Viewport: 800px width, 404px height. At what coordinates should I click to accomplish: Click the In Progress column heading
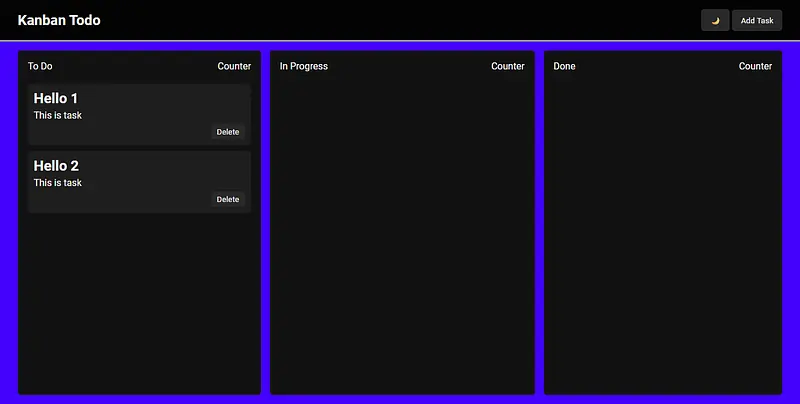point(304,66)
